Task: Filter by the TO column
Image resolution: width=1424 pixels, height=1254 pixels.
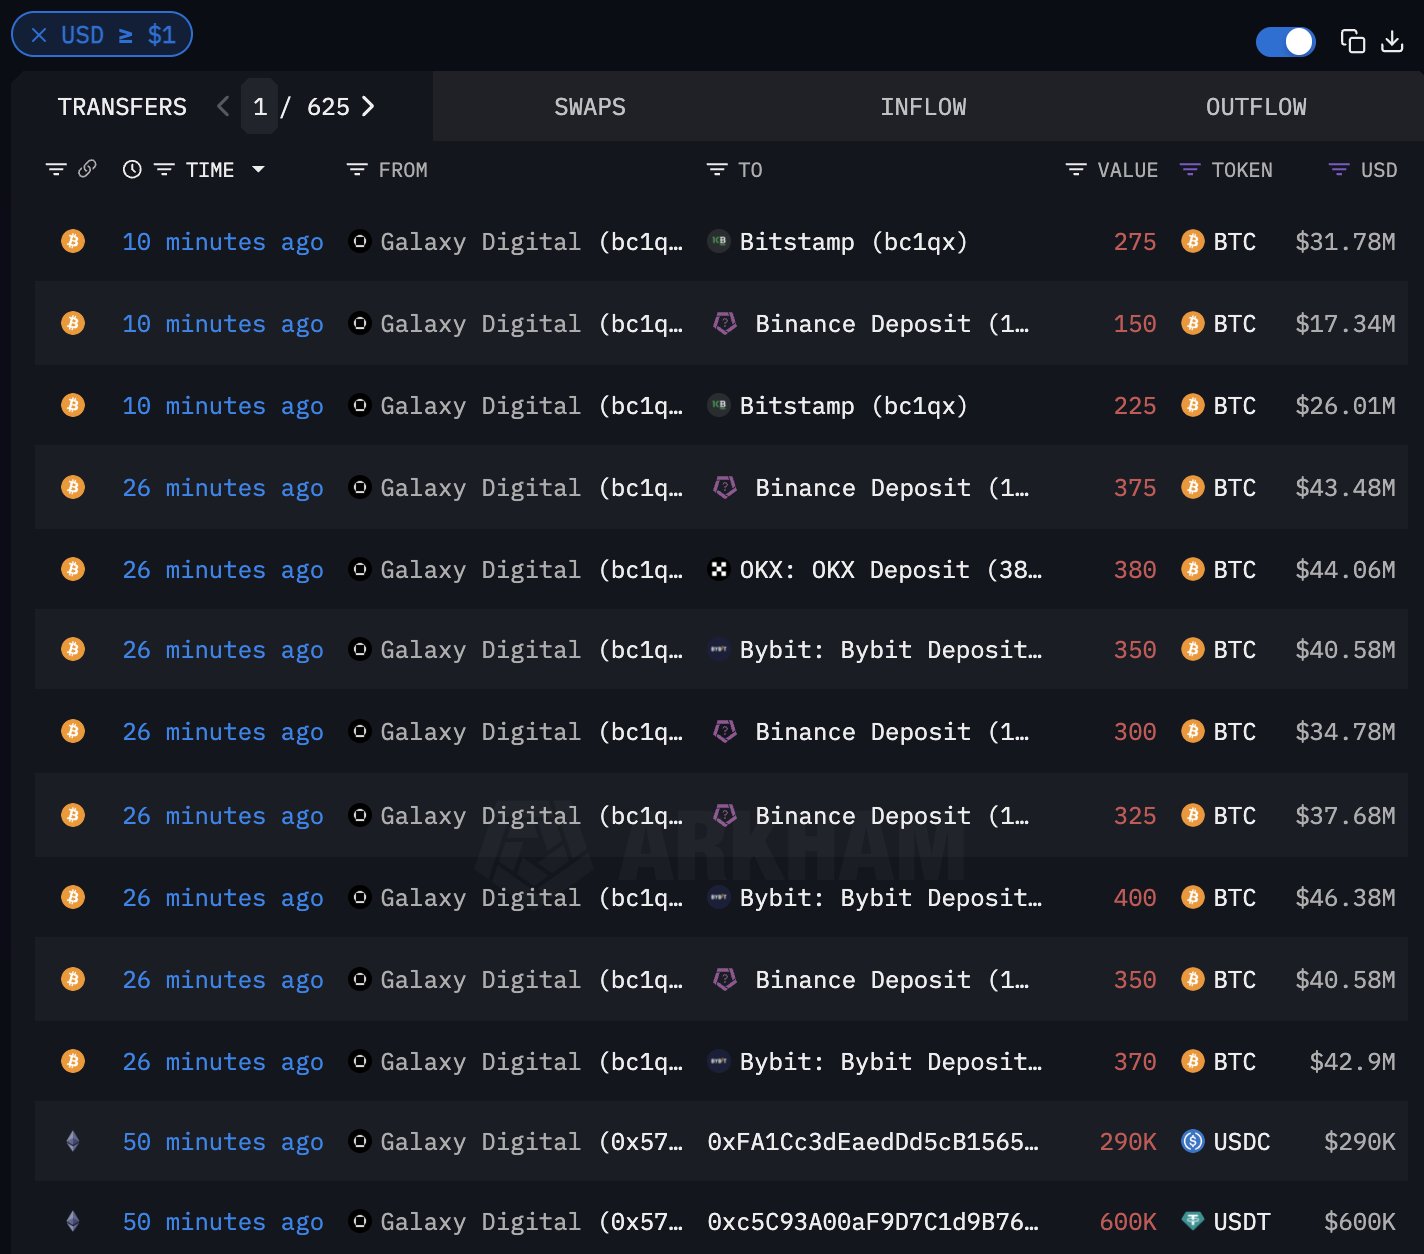Action: coord(716,170)
